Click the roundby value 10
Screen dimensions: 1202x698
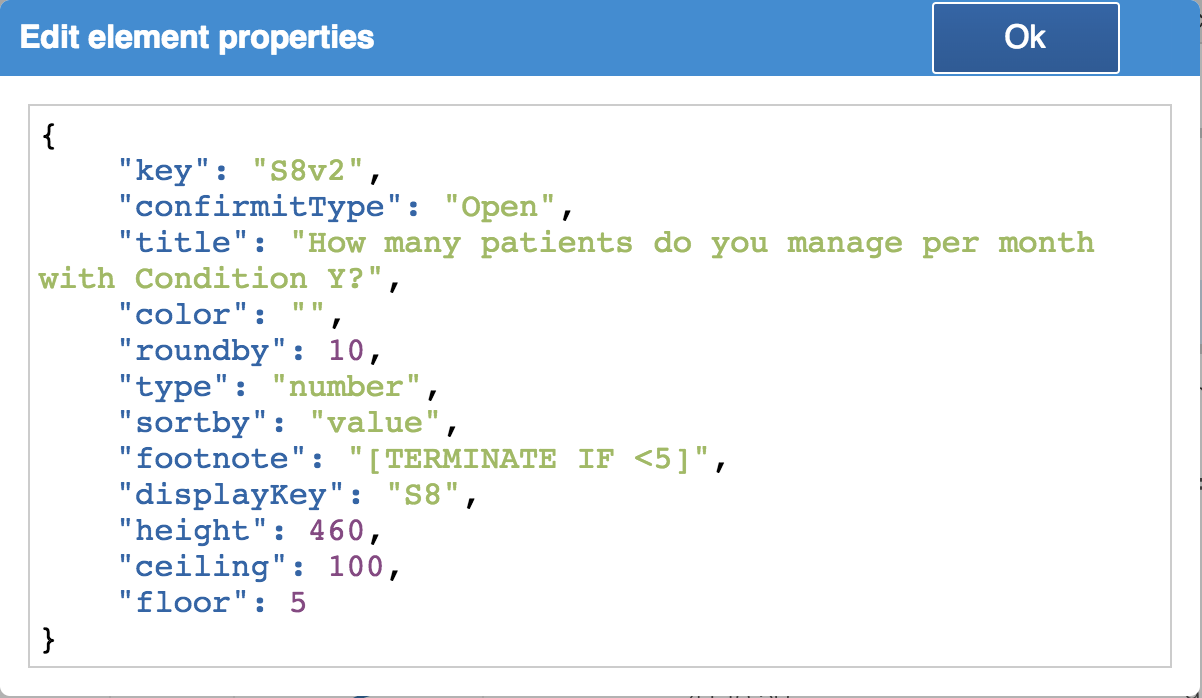click(348, 351)
